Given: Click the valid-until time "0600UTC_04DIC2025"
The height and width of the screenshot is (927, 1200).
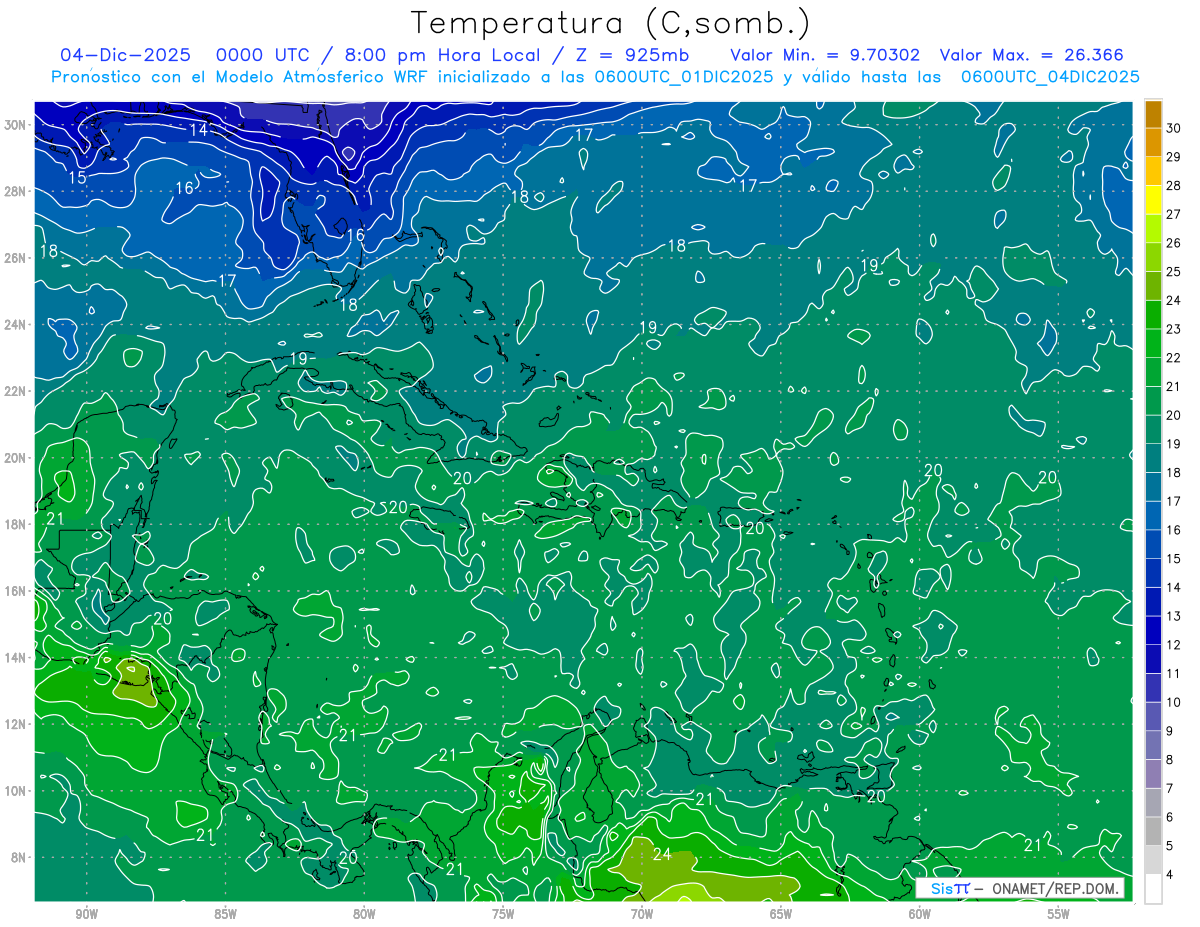Looking at the screenshot, I should (1050, 76).
